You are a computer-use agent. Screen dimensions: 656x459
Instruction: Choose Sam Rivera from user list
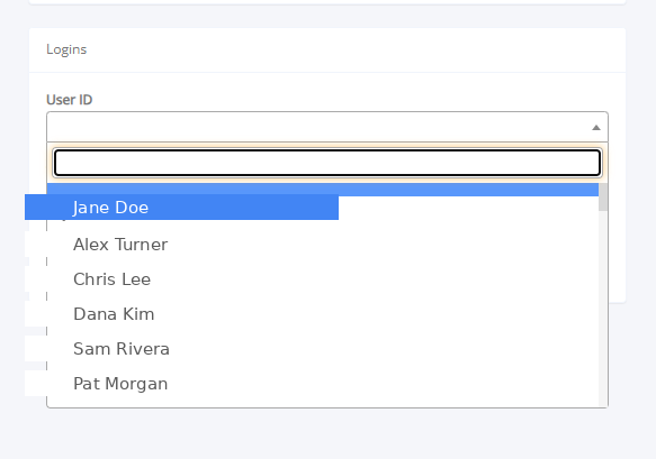tap(121, 349)
